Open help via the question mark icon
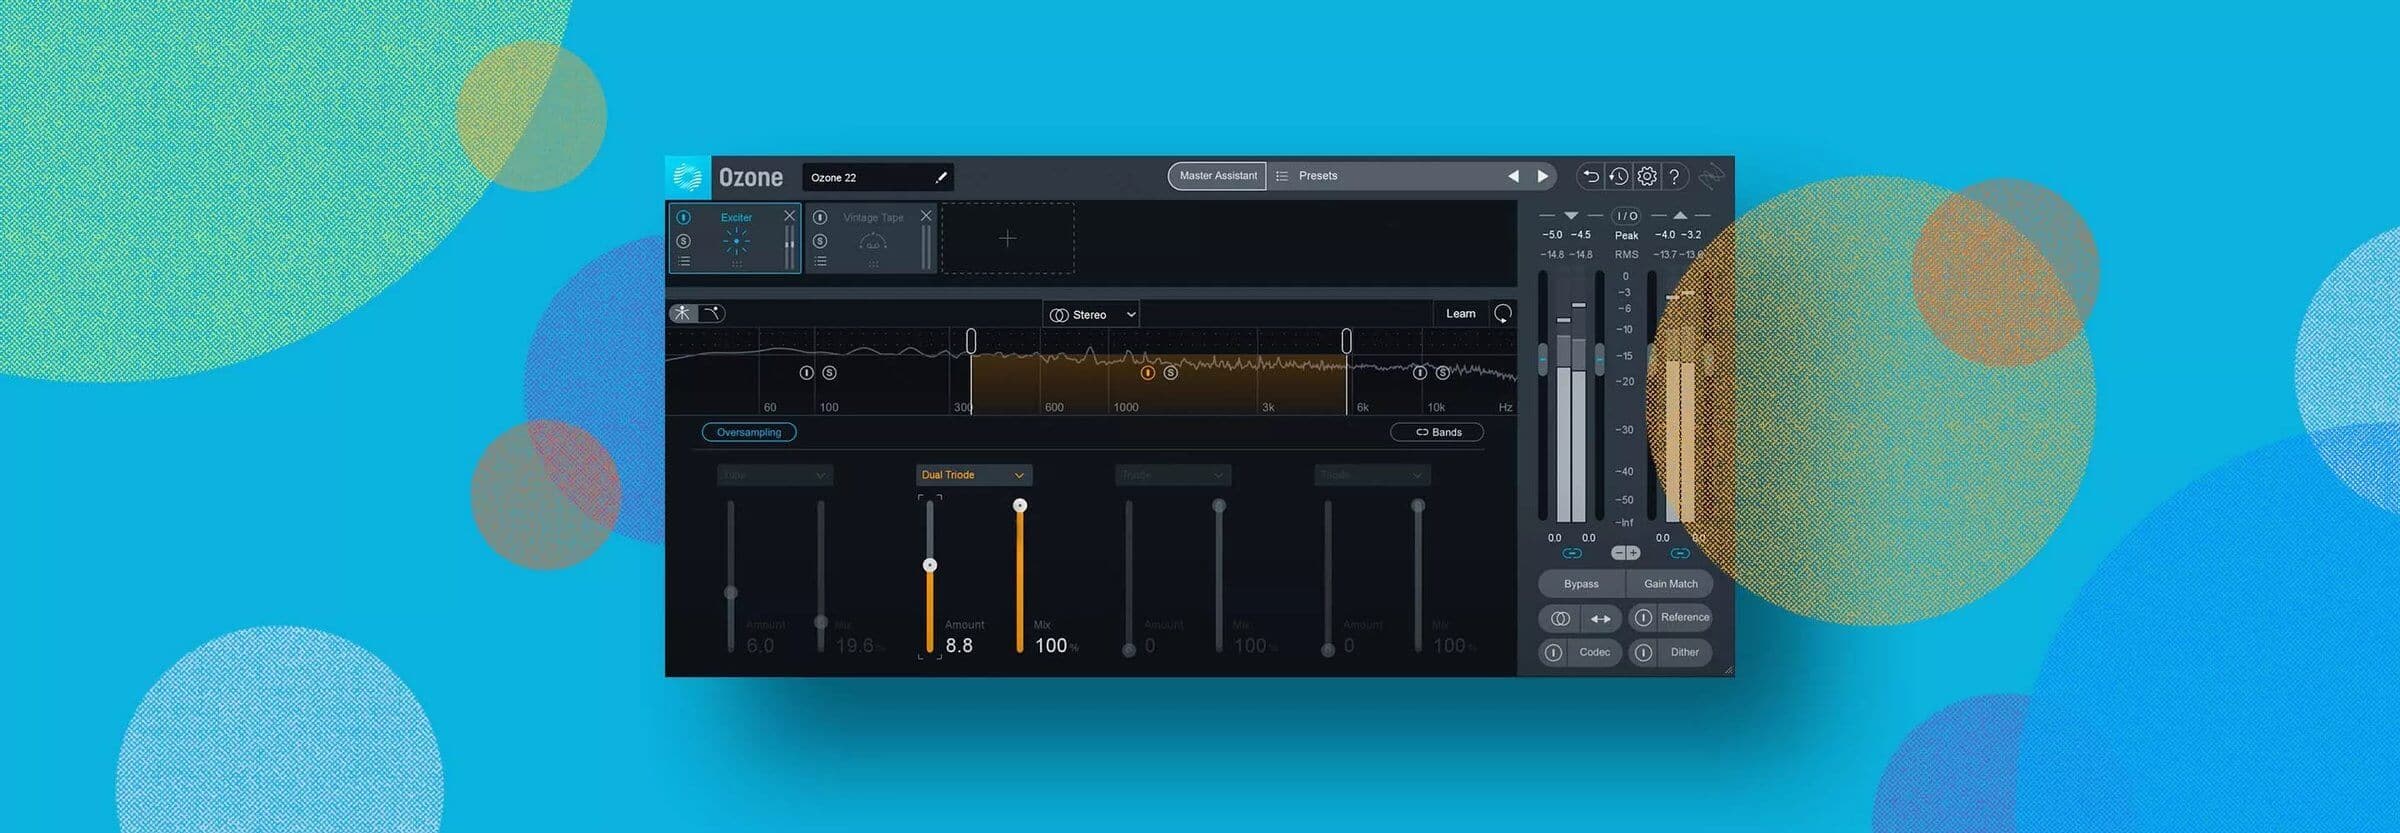 pos(1675,176)
